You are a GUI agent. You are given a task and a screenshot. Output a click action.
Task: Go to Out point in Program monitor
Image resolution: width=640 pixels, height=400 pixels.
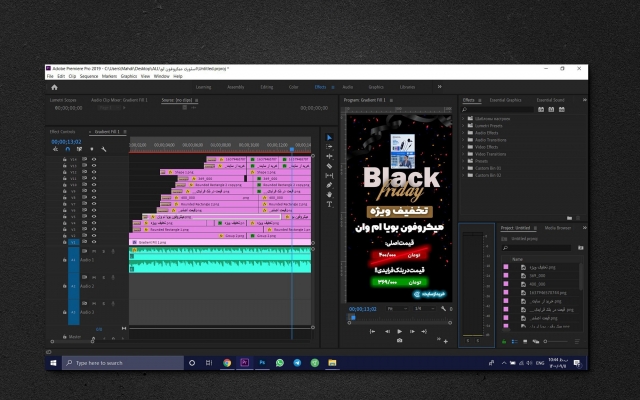[424, 331]
